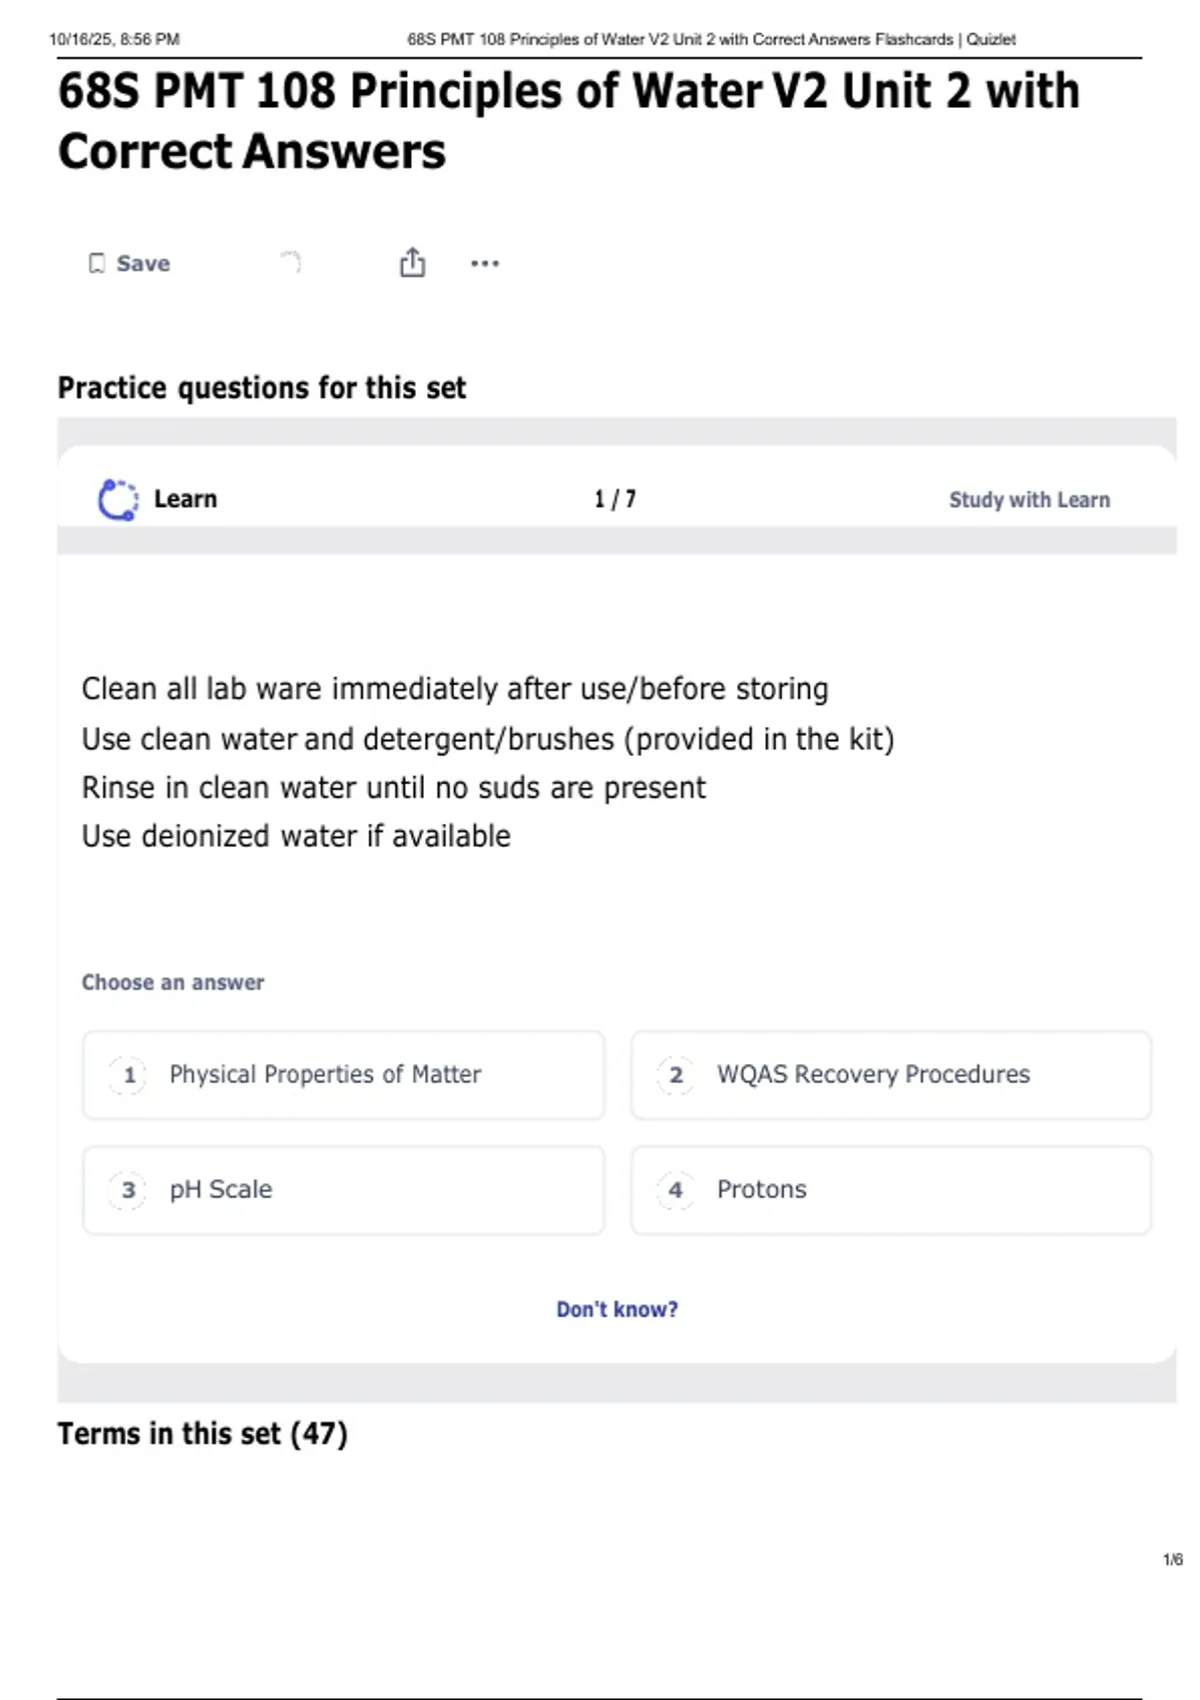Click the Don't know? link
The image size is (1200, 1700).
point(617,1309)
